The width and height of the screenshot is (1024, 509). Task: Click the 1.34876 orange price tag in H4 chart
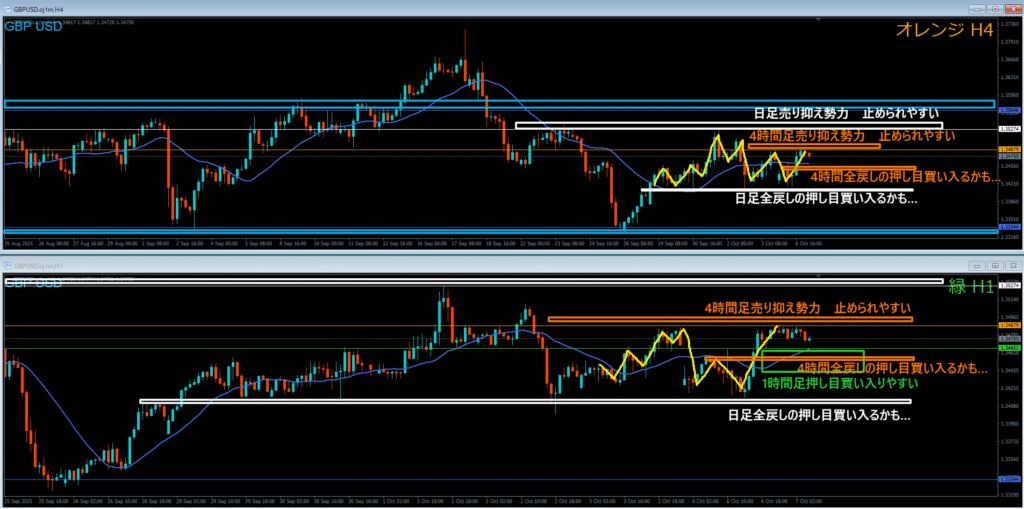[x=1009, y=150]
